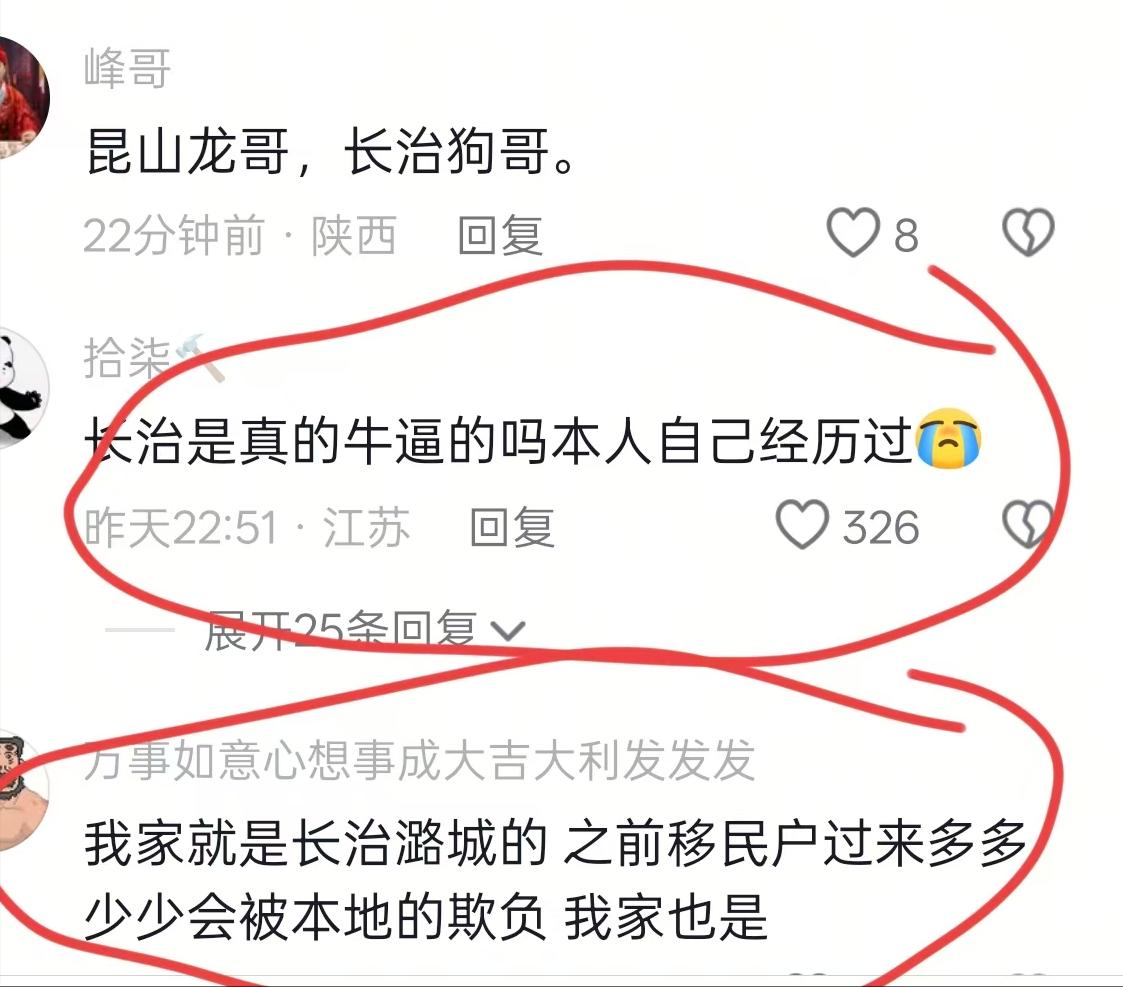Click the 326 like count
The height and width of the screenshot is (987, 1123).
[880, 528]
